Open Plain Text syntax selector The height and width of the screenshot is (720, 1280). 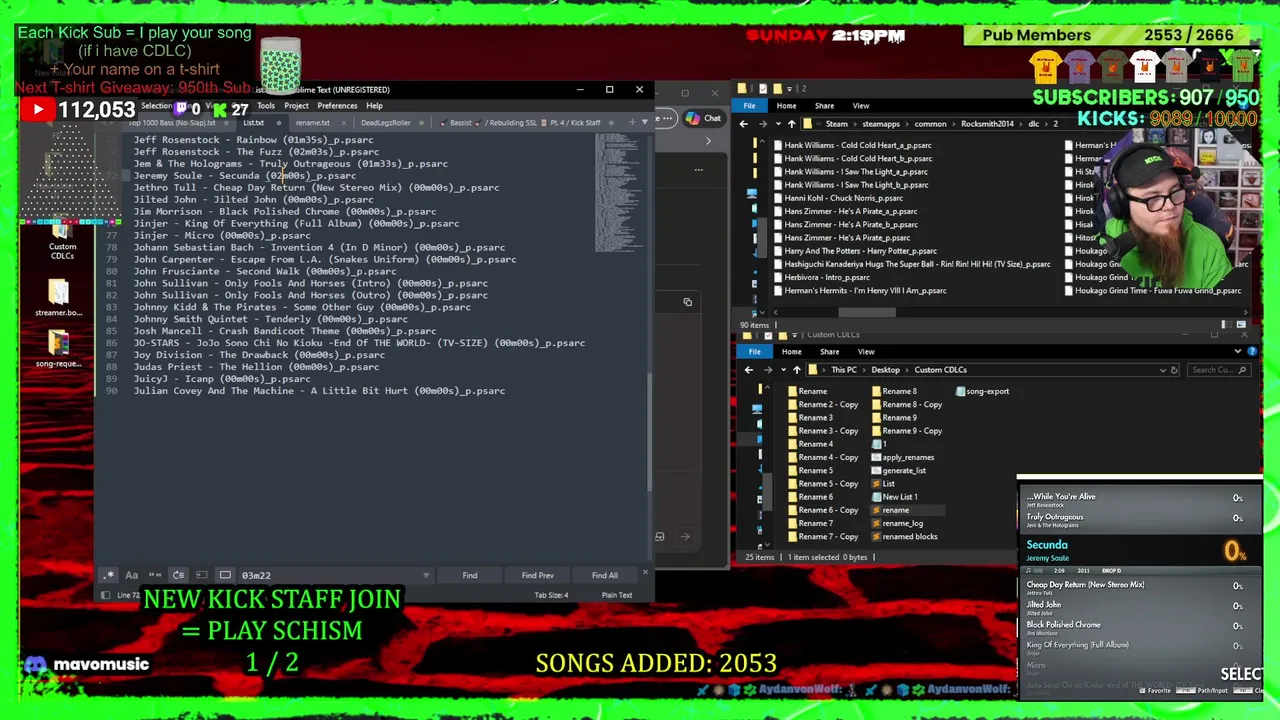click(617, 595)
